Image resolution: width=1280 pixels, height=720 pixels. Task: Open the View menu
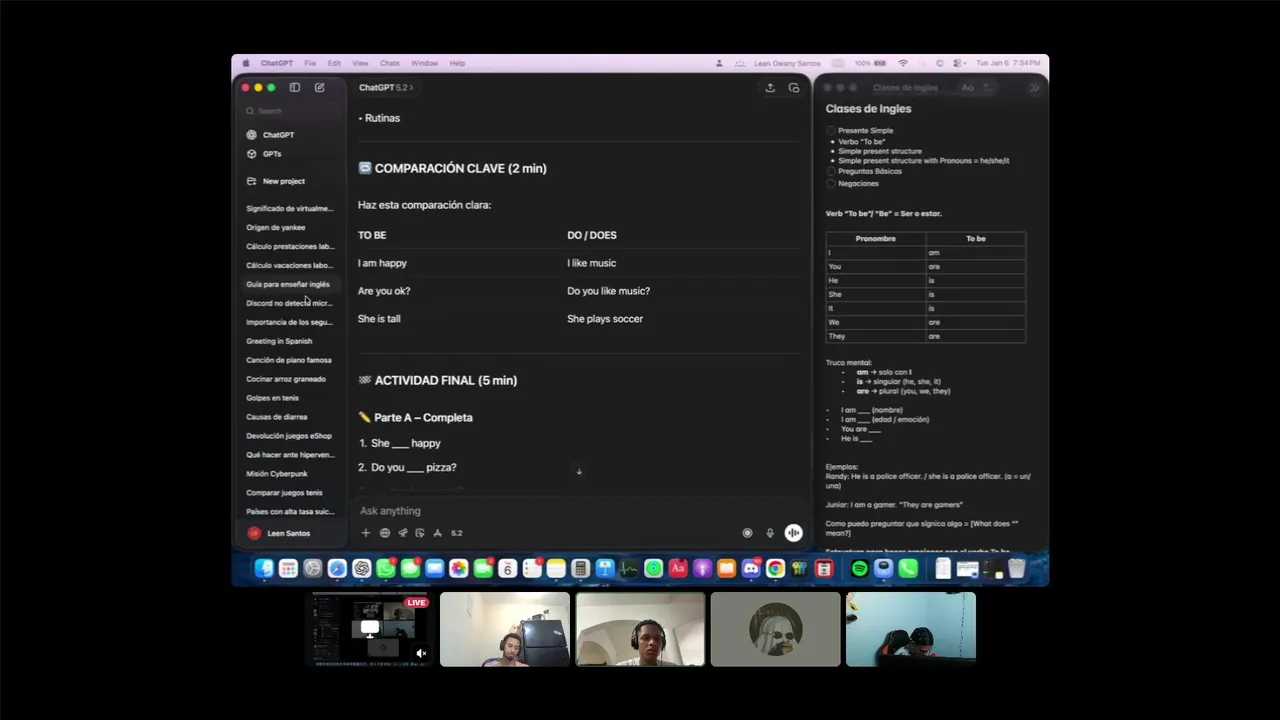(360, 63)
